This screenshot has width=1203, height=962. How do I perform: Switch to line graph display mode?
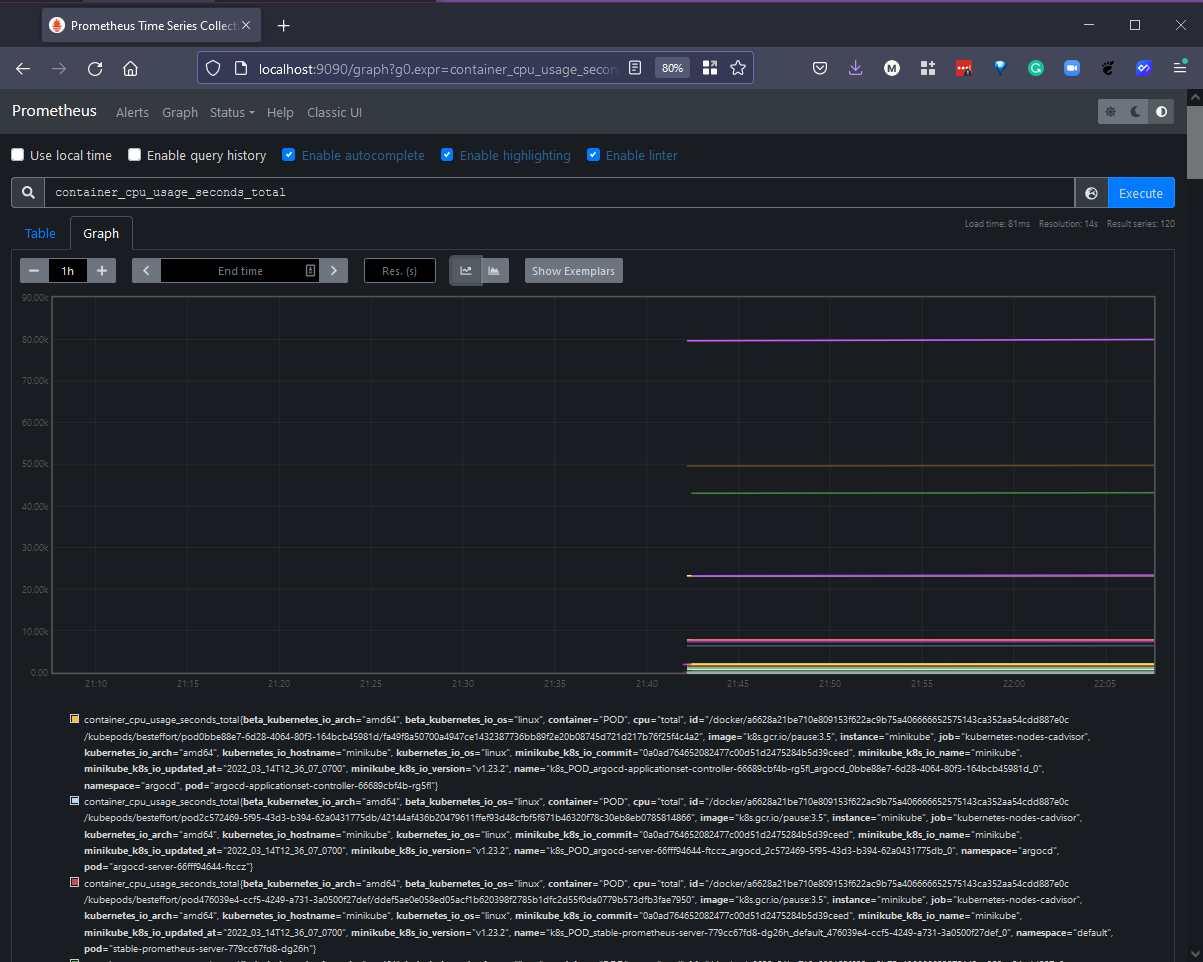[466, 271]
